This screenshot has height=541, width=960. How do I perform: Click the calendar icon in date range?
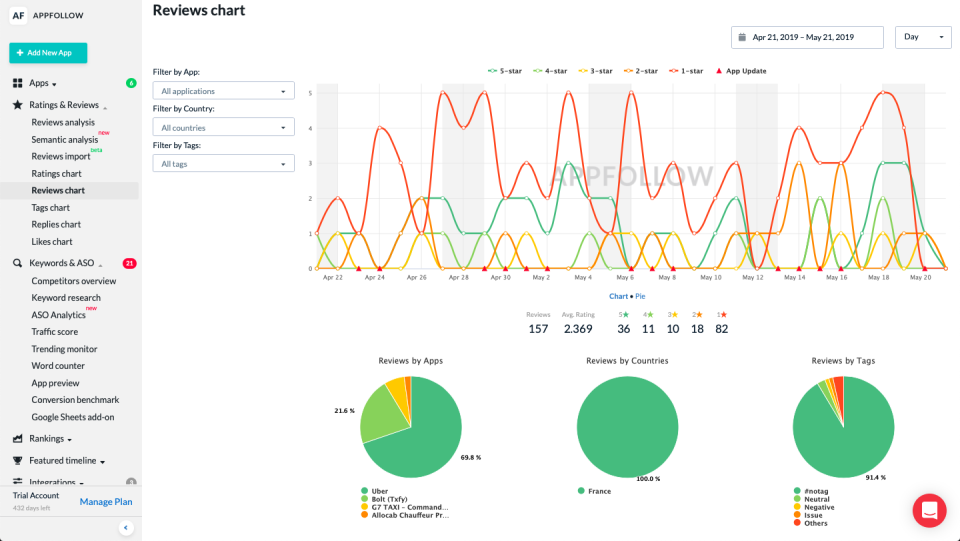click(x=742, y=37)
